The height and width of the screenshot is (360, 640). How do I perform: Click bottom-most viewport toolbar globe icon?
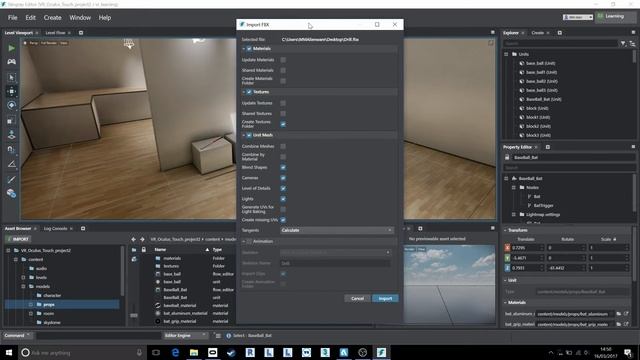11,193
